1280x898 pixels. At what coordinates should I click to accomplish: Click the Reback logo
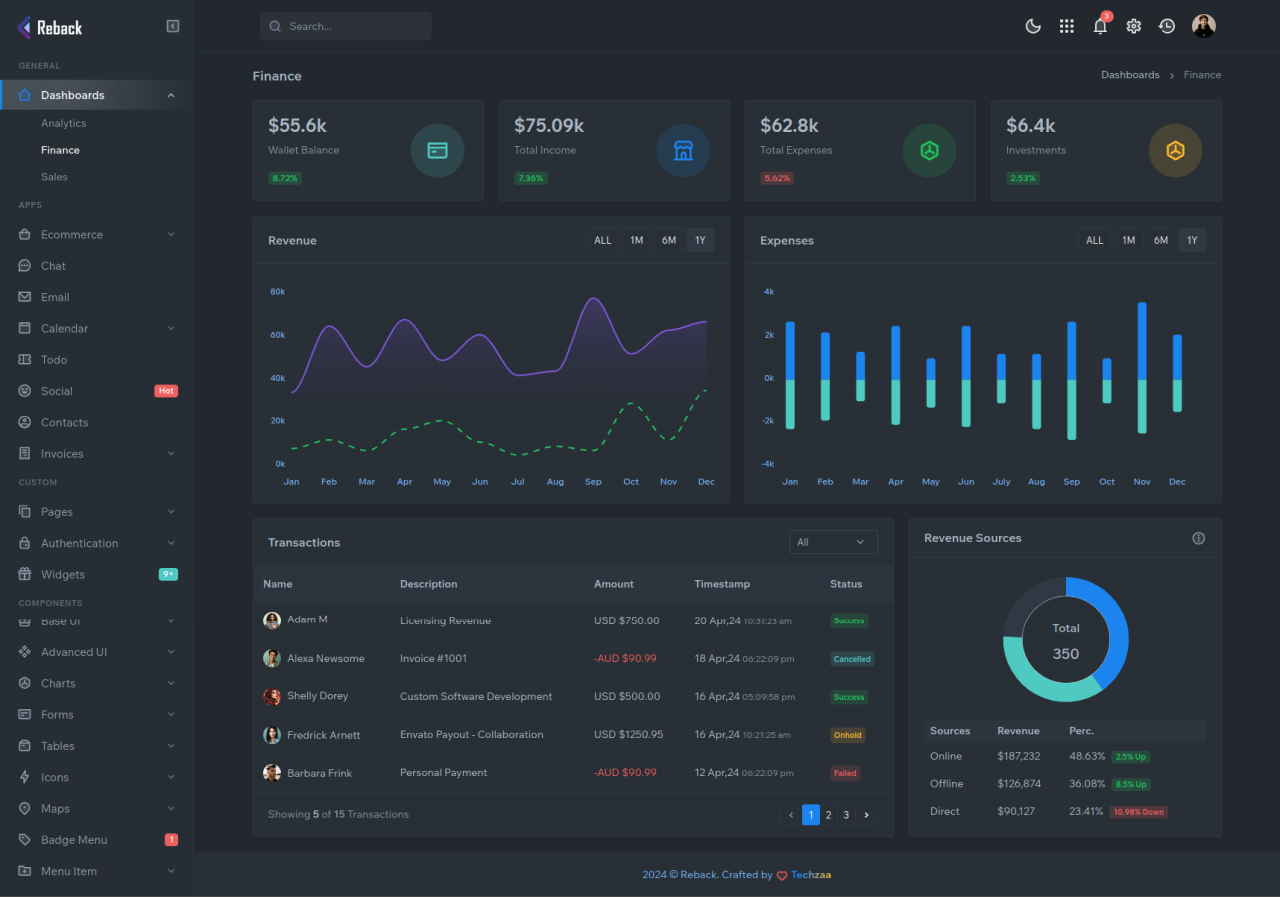tap(49, 28)
